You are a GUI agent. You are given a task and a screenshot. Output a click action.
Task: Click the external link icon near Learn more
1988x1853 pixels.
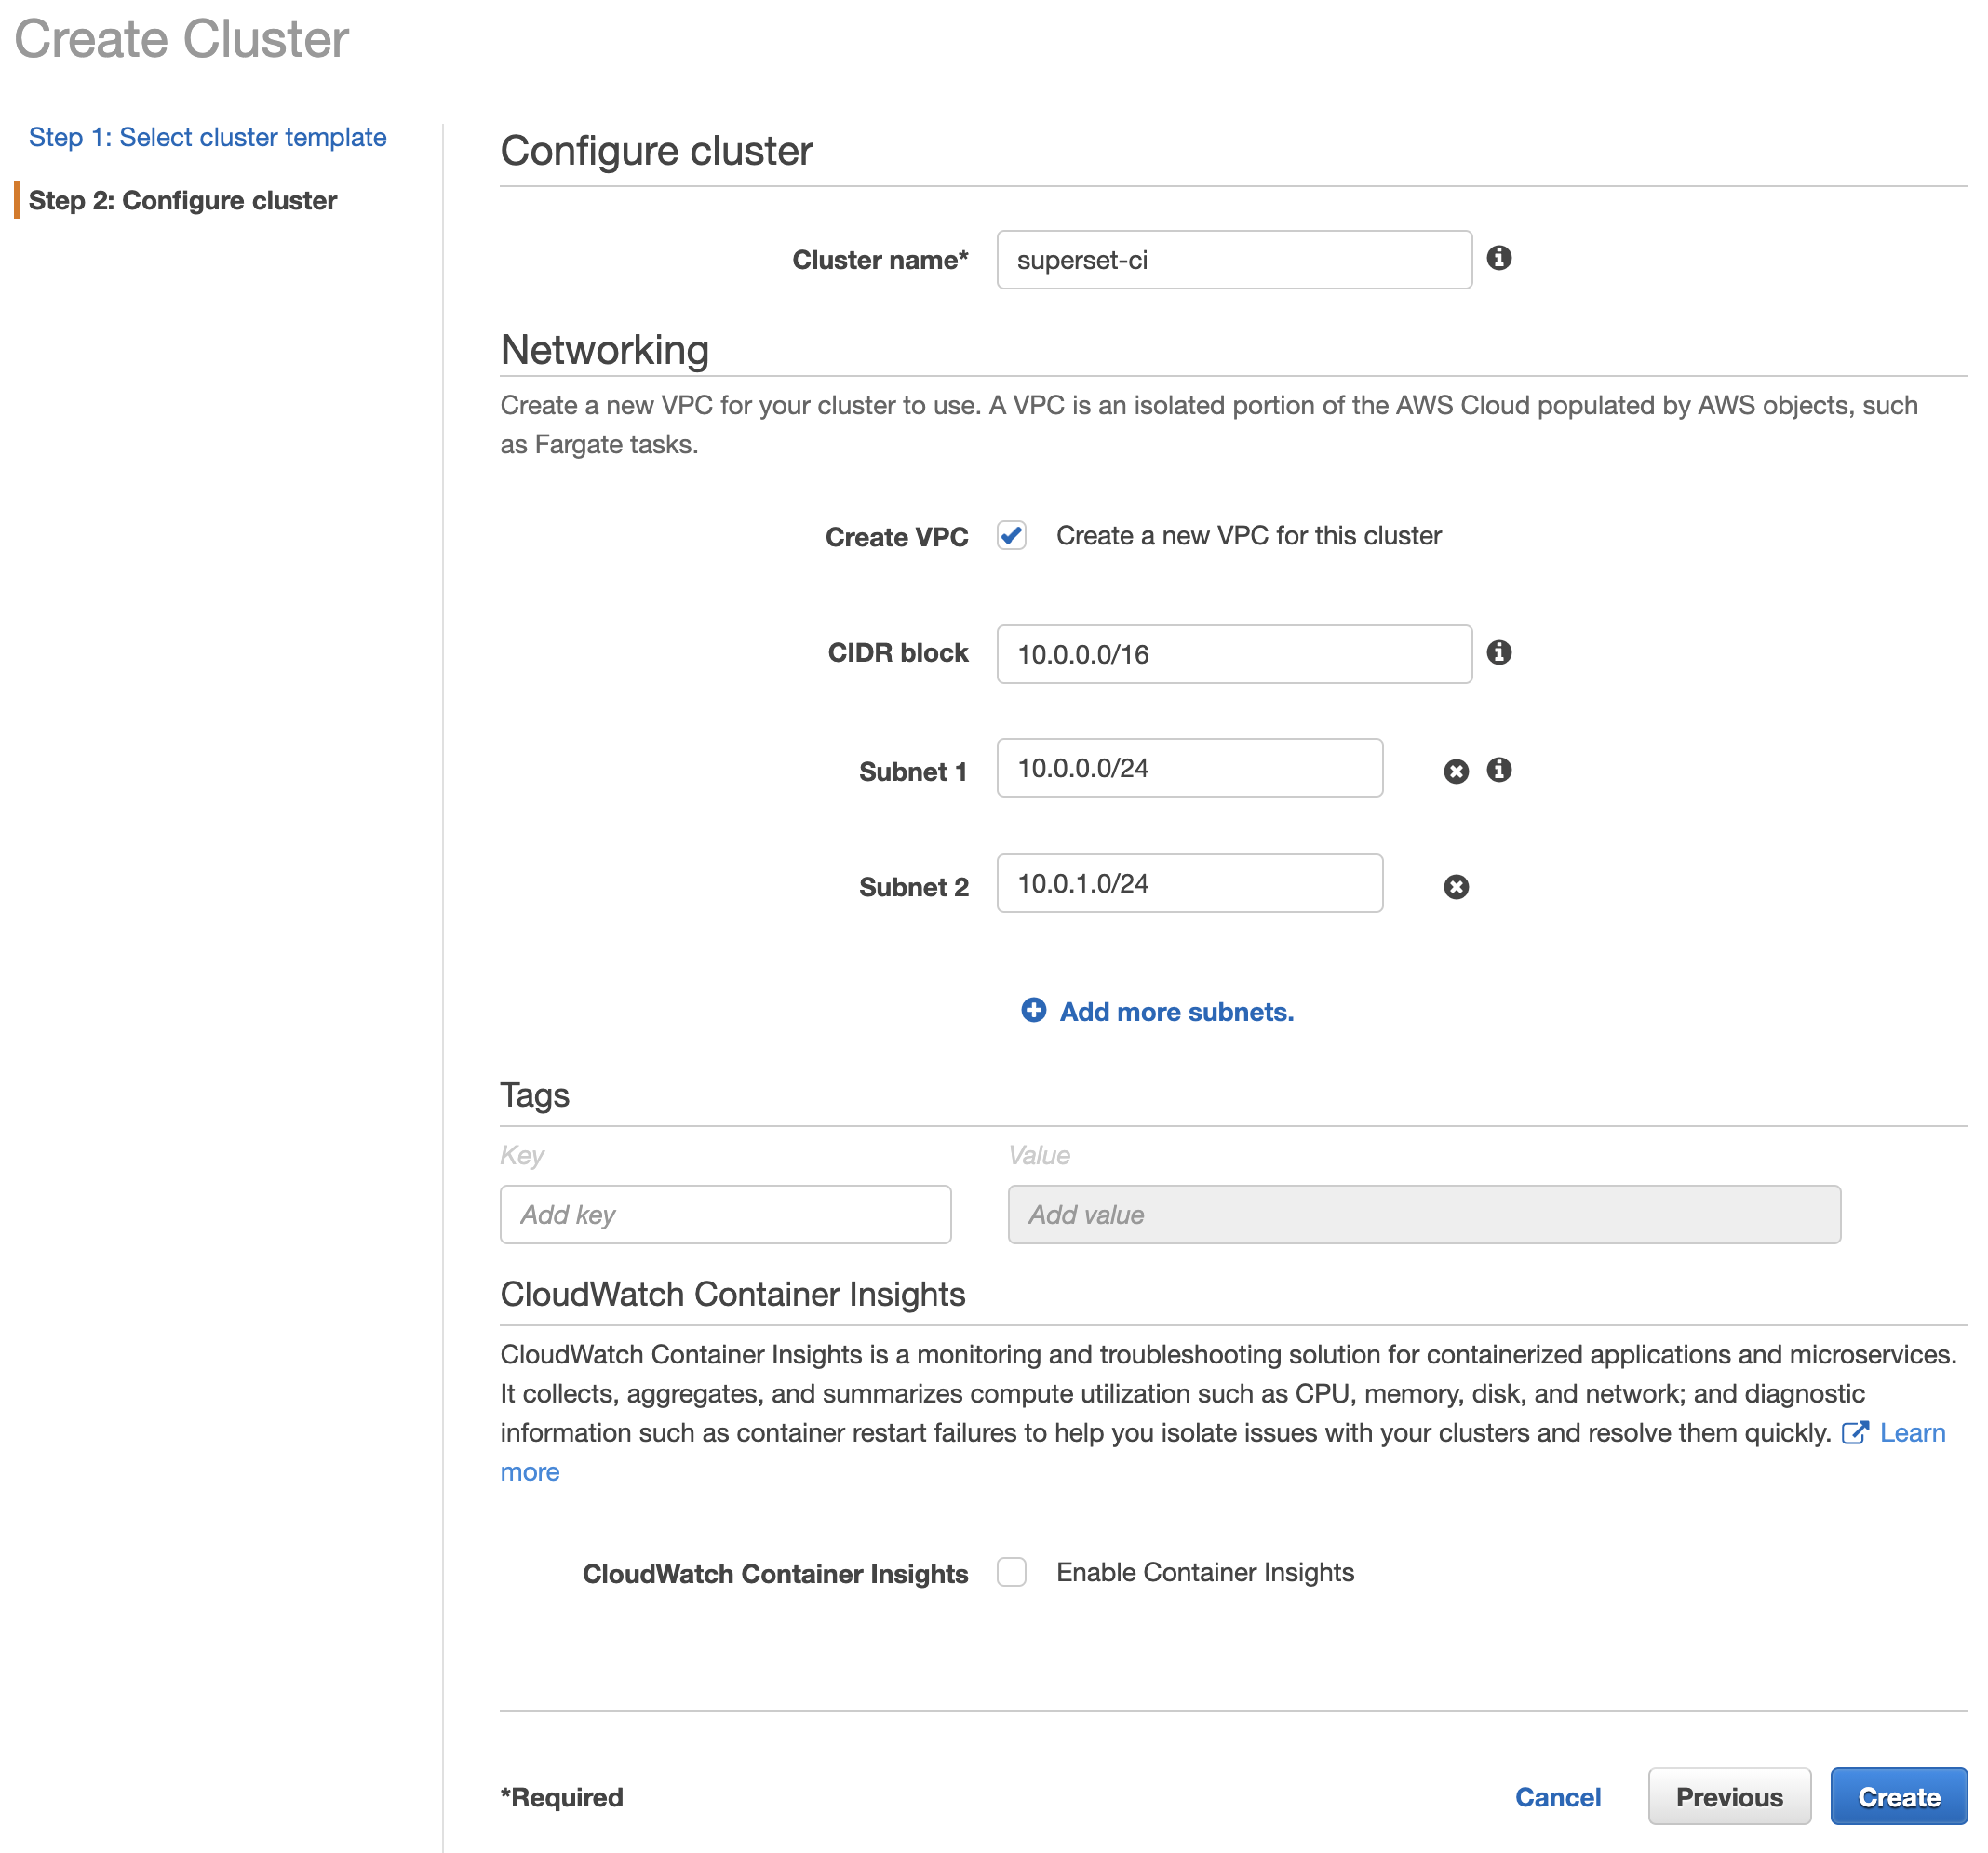(1856, 1432)
